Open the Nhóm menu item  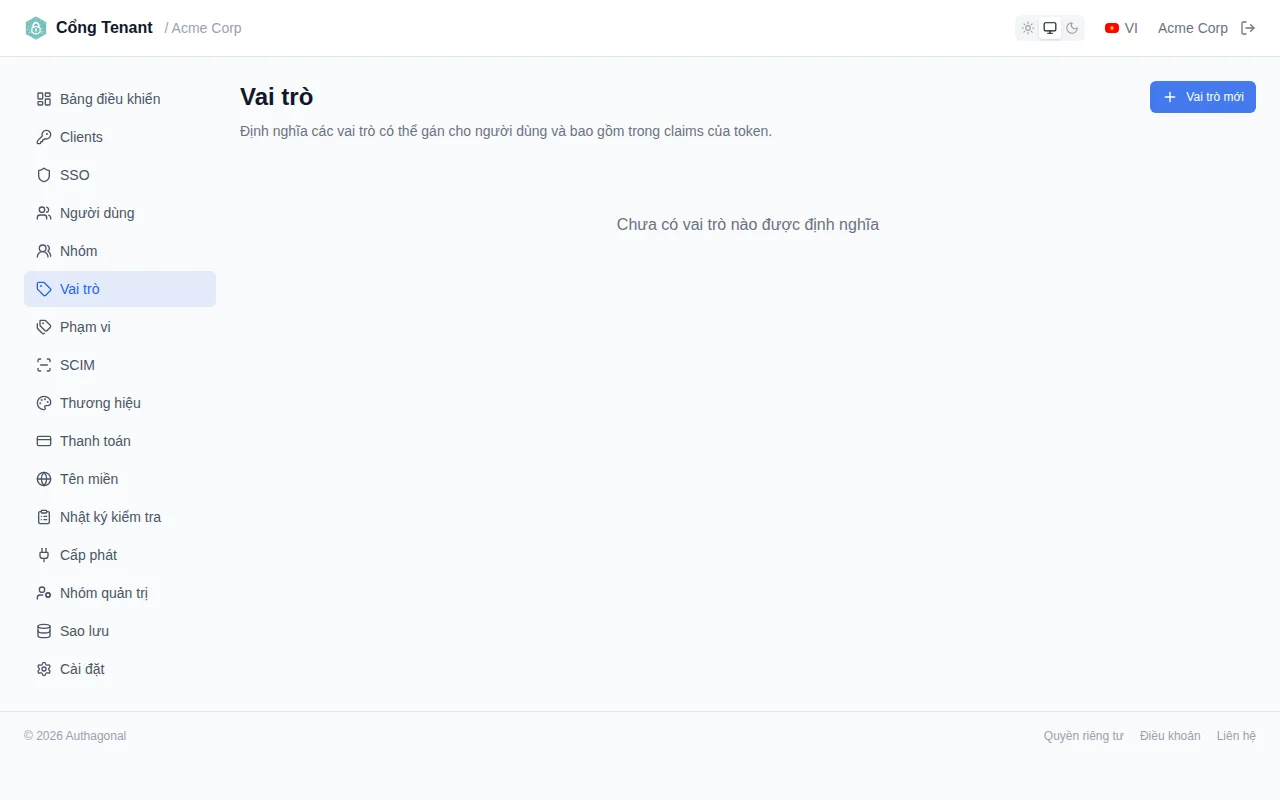[x=120, y=251]
